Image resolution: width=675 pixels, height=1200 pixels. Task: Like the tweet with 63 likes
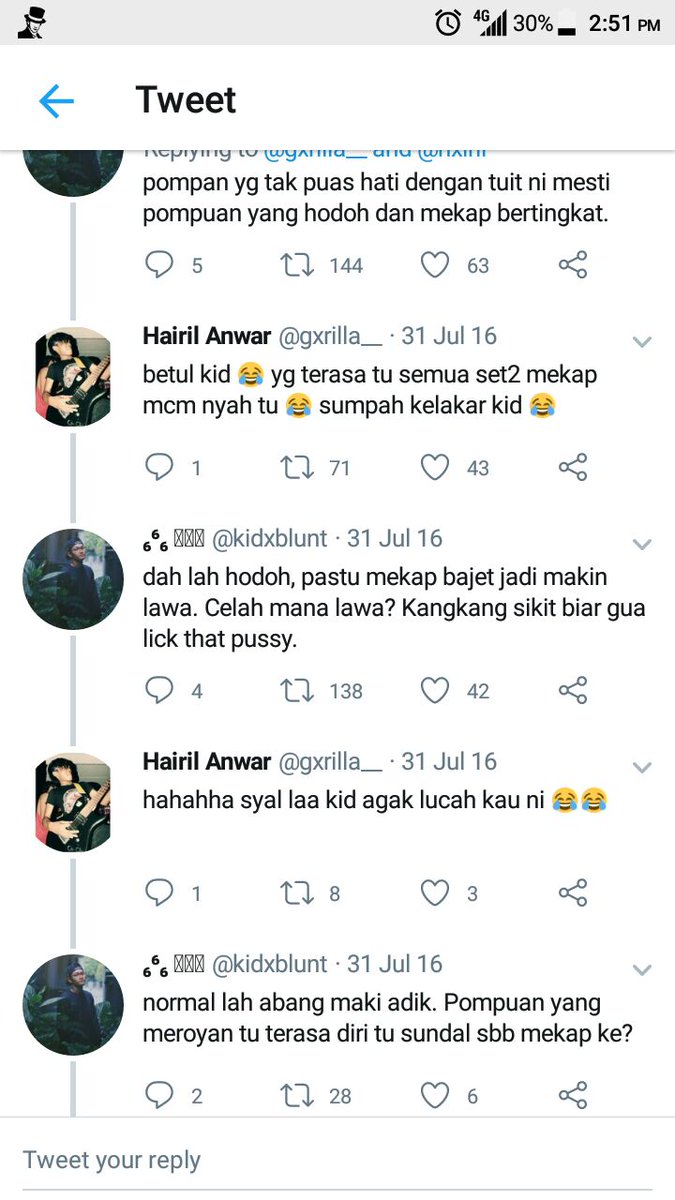(434, 265)
